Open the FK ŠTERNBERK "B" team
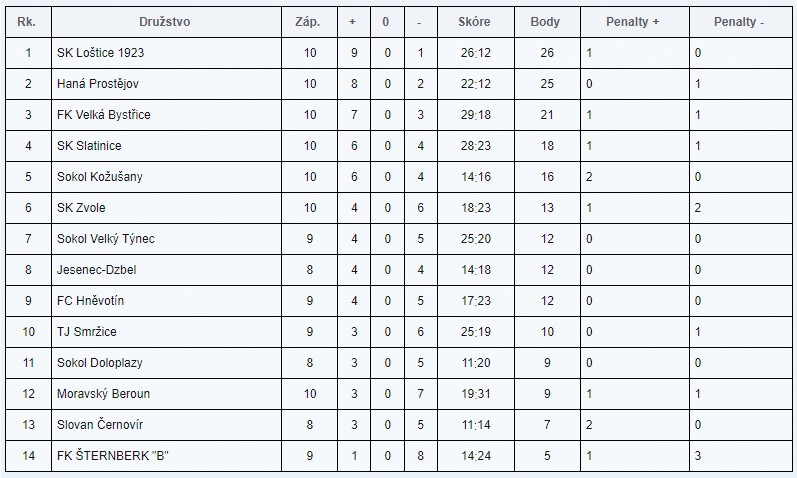Viewport: 797px width, 478px height. tap(108, 455)
